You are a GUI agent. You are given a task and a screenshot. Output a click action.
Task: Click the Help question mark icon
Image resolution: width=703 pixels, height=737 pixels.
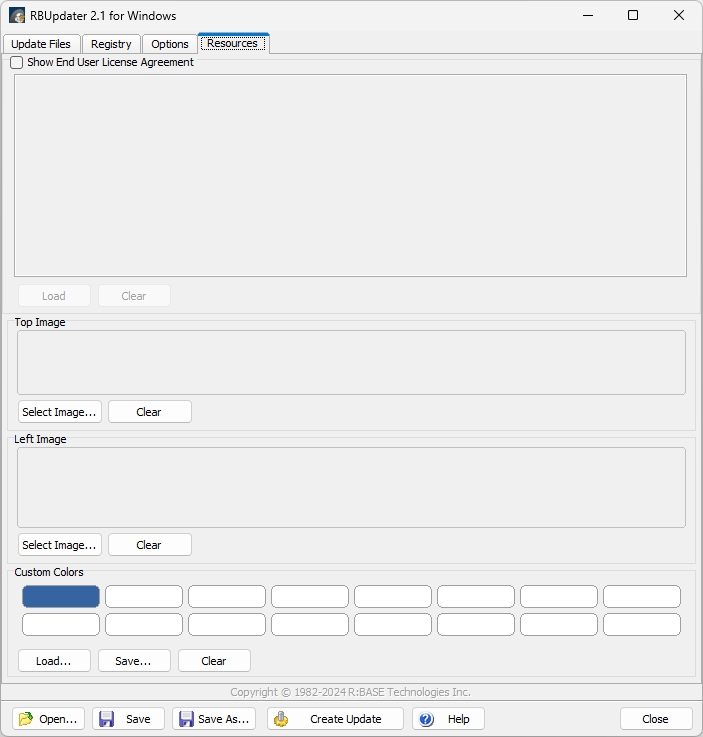[426, 719]
